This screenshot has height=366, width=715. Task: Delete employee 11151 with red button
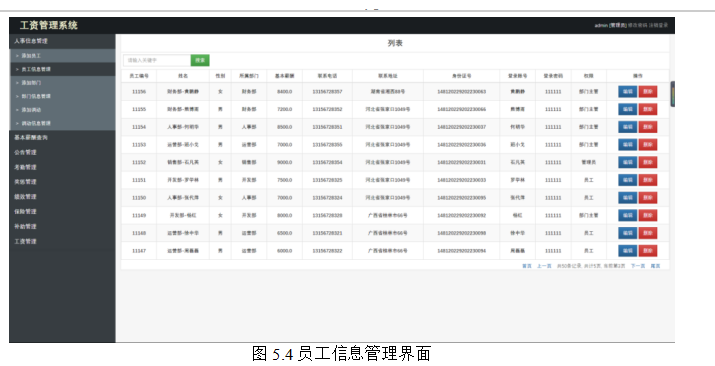[x=648, y=180]
